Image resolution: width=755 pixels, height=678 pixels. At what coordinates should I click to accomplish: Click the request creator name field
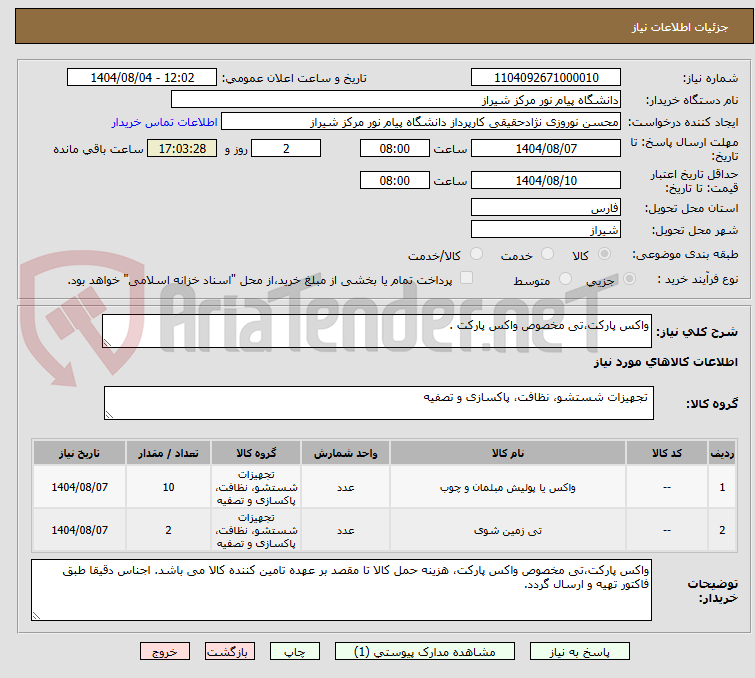click(x=421, y=122)
